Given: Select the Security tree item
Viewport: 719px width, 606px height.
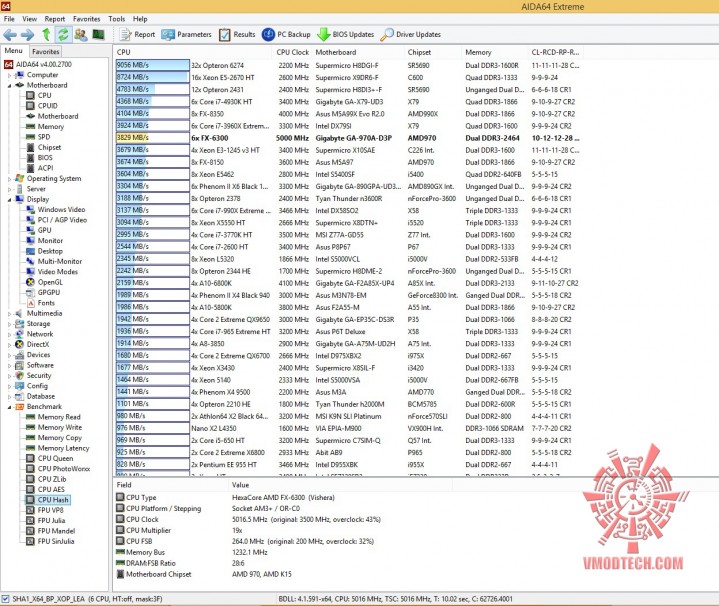Looking at the screenshot, I should point(39,375).
